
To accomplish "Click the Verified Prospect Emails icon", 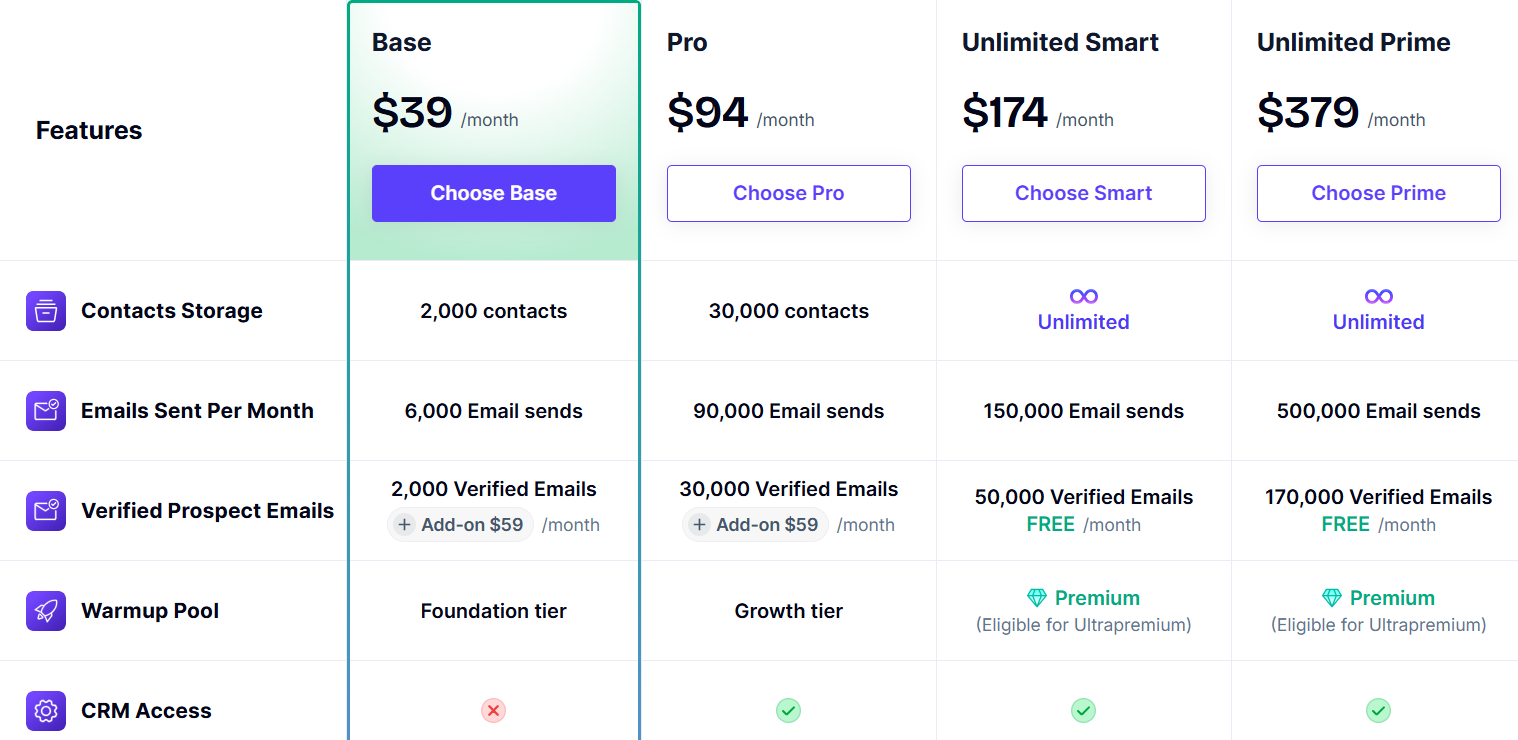I will tap(45, 510).
